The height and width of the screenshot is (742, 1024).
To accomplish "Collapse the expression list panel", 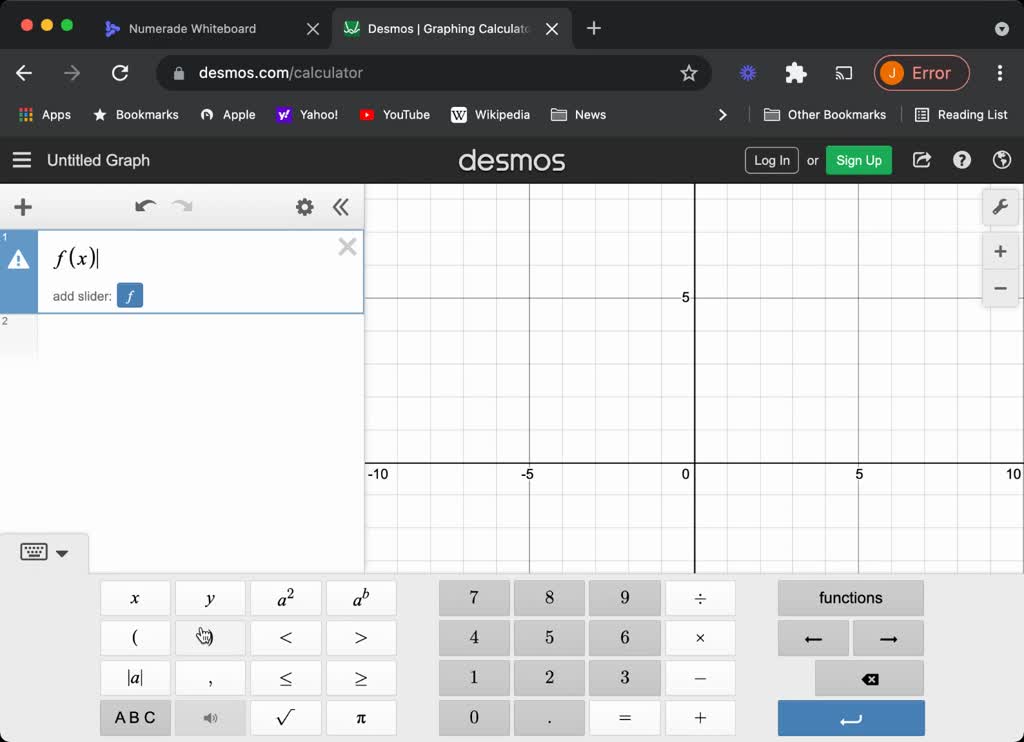I will click(340, 207).
